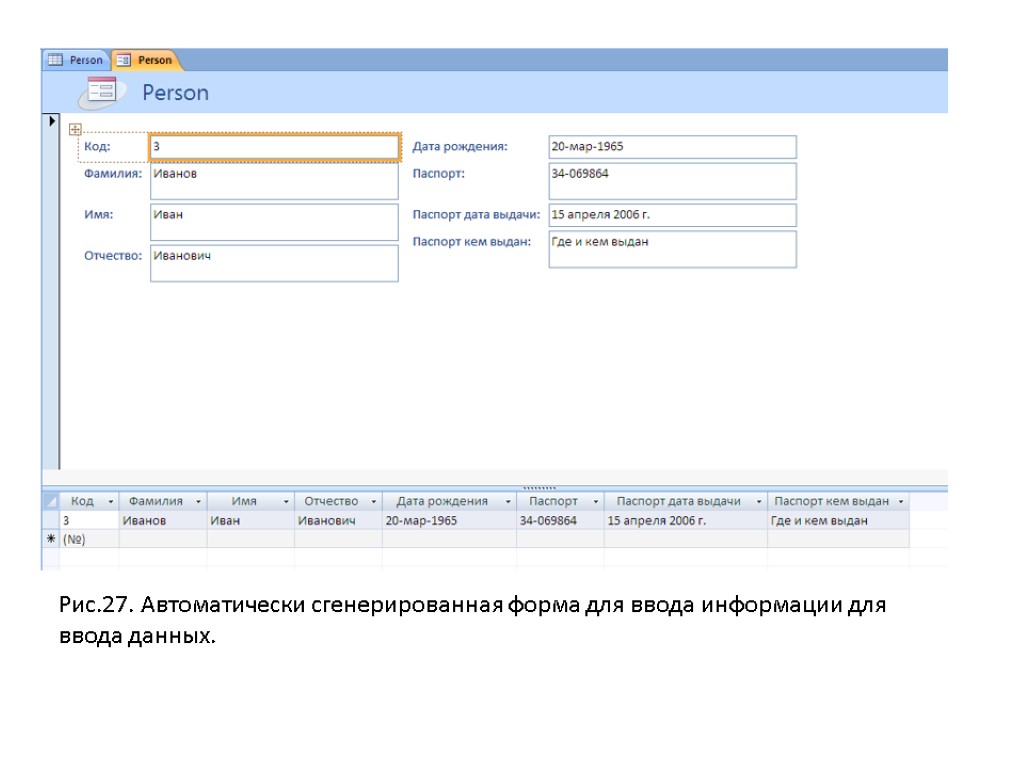
Task: Open the Код column dropdown arrow
Action: 110,502
